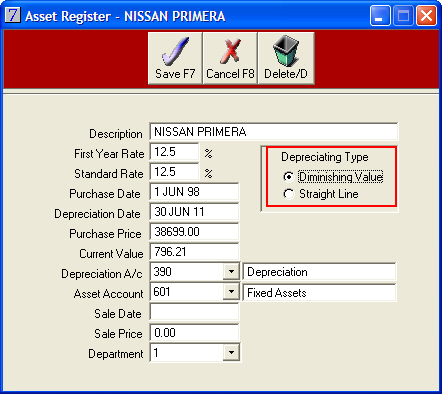Click the Cancel F8 red cross button

[x=230, y=58]
